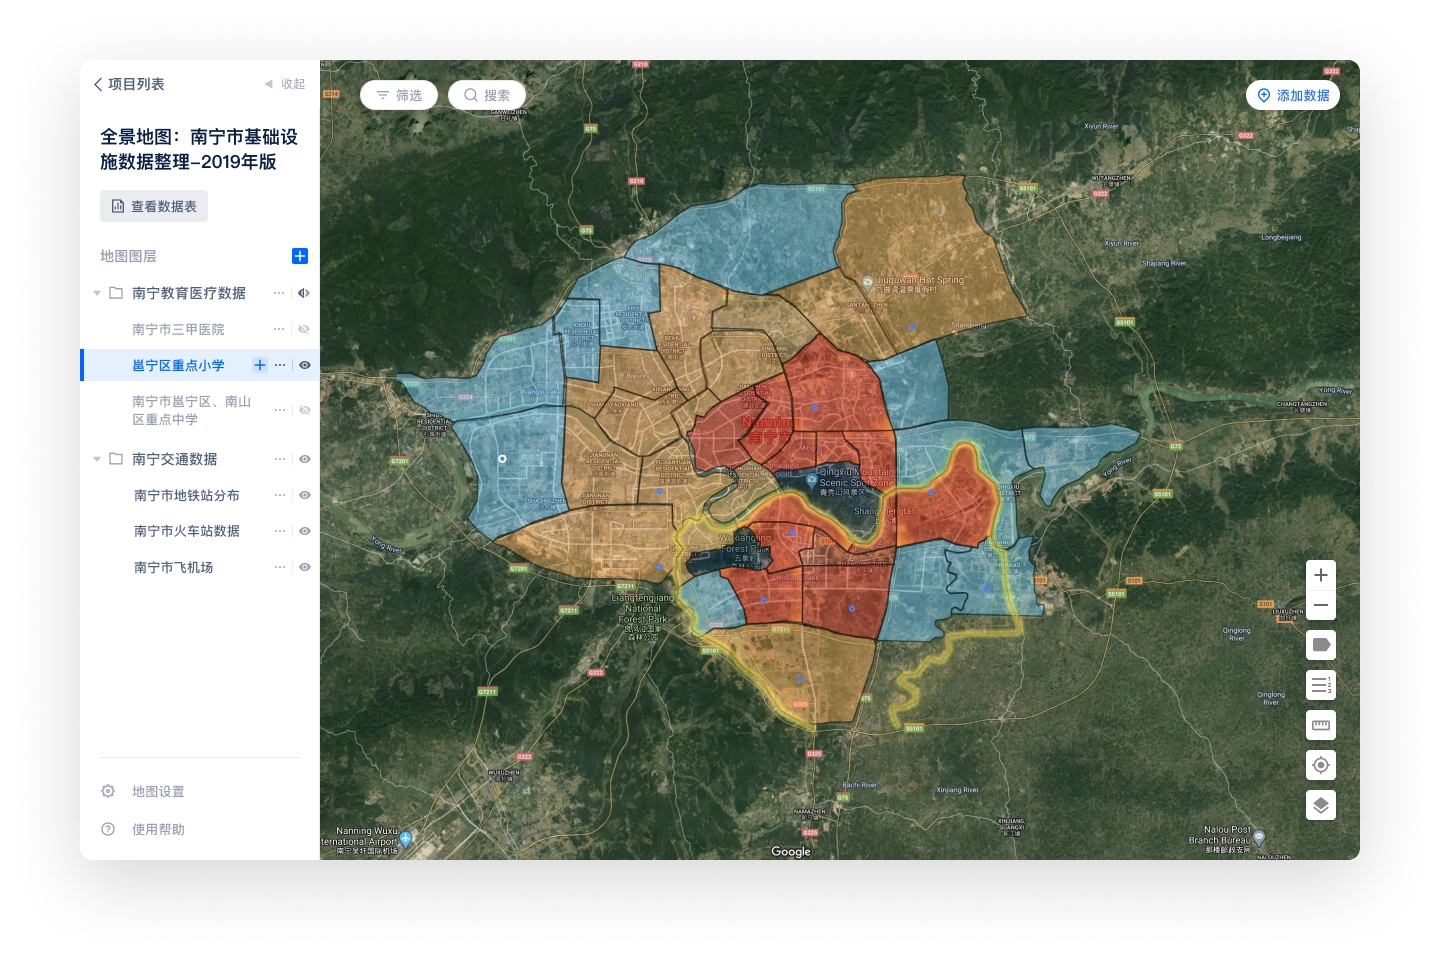Collapse the 南宁教育医疗数据 folder
Screen dimensions: 1440x960
[97, 293]
